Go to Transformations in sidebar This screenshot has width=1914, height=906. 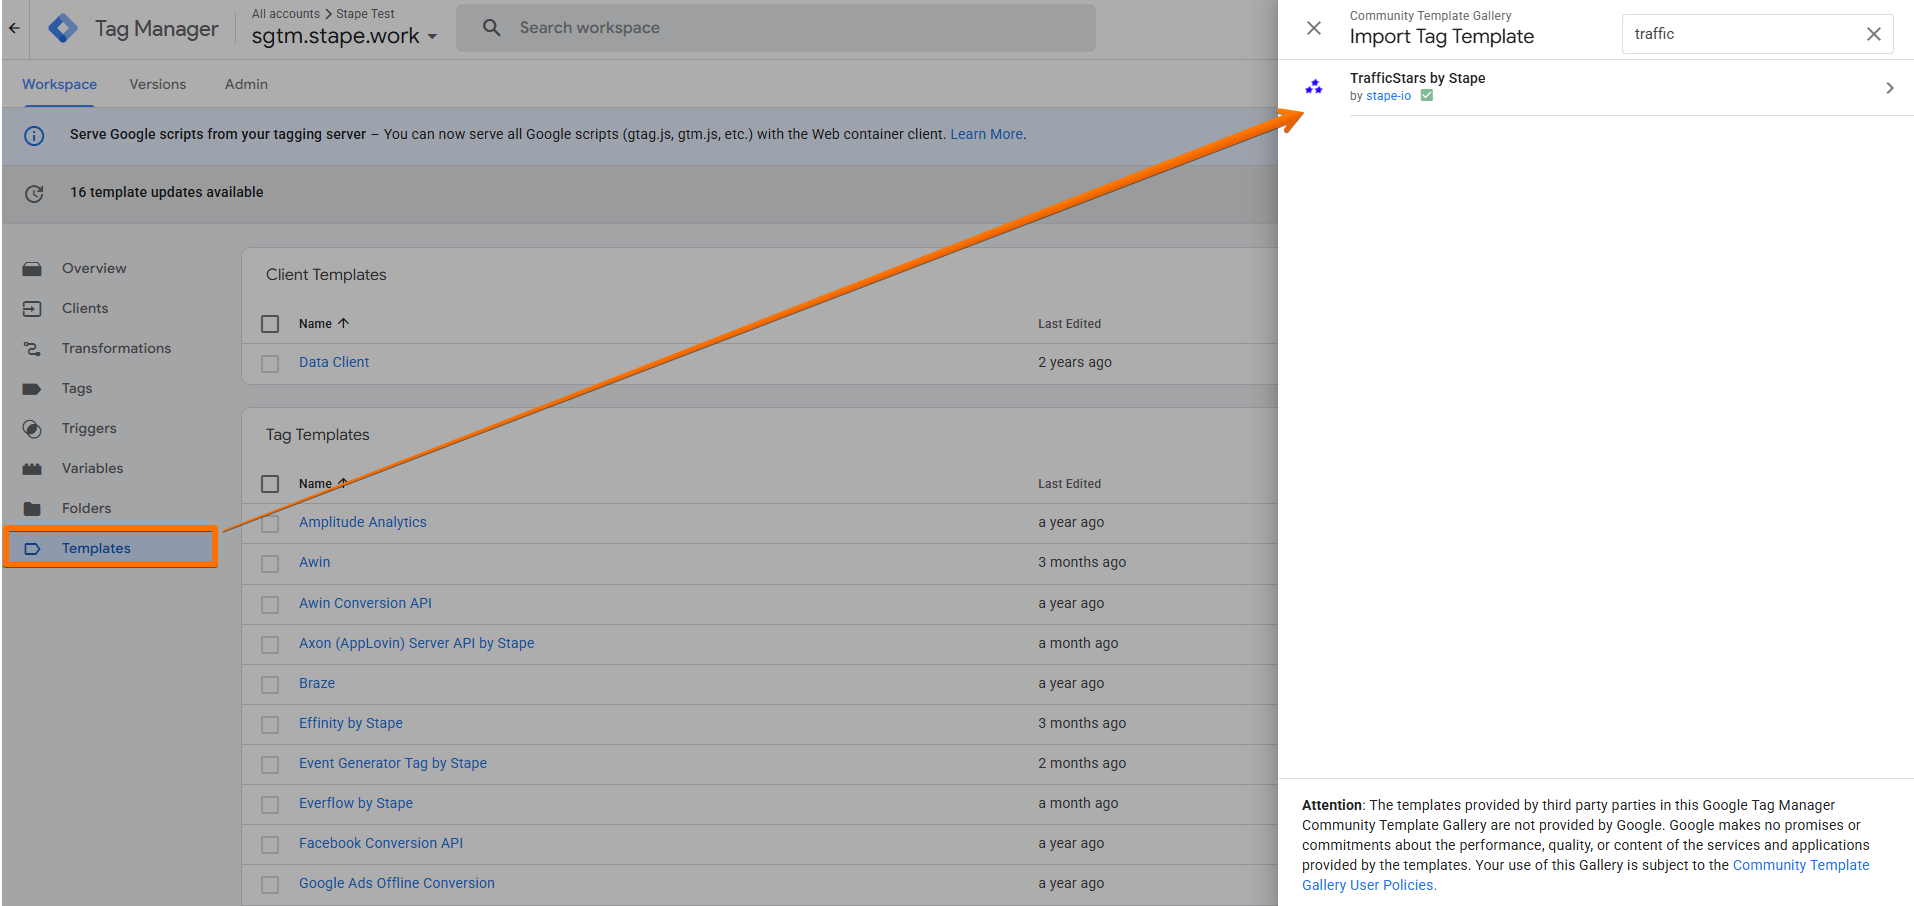(116, 348)
